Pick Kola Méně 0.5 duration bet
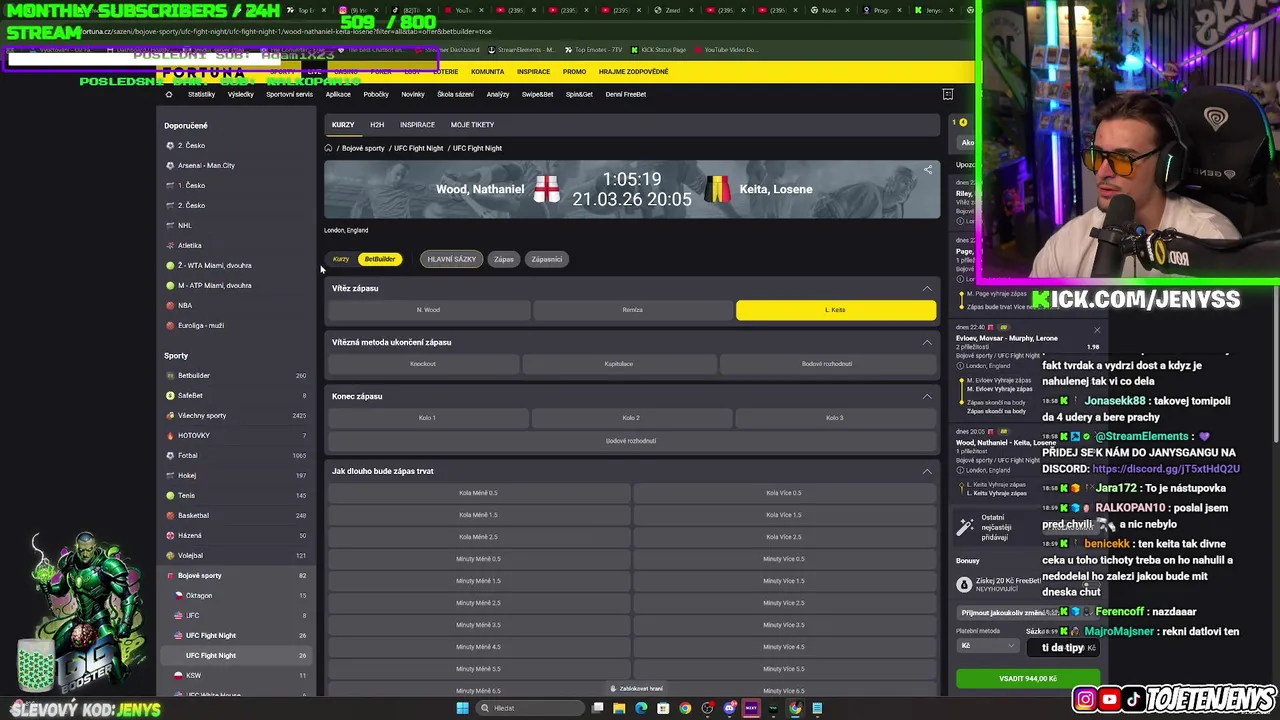The width and height of the screenshot is (1280, 720). click(478, 493)
